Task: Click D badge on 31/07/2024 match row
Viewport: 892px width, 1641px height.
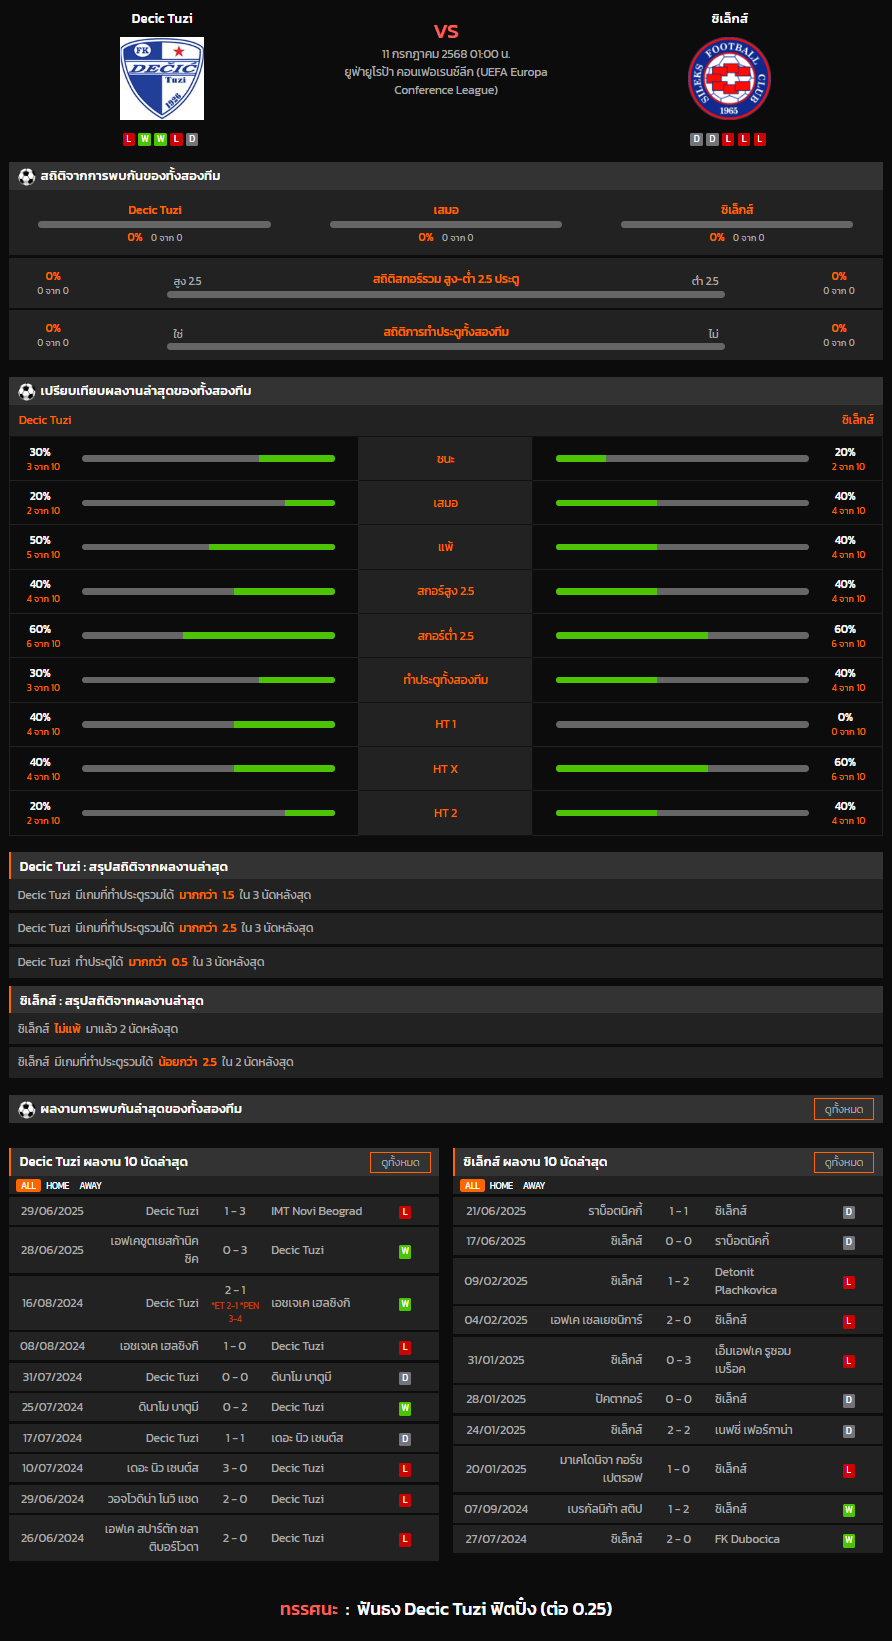Action: (405, 1378)
